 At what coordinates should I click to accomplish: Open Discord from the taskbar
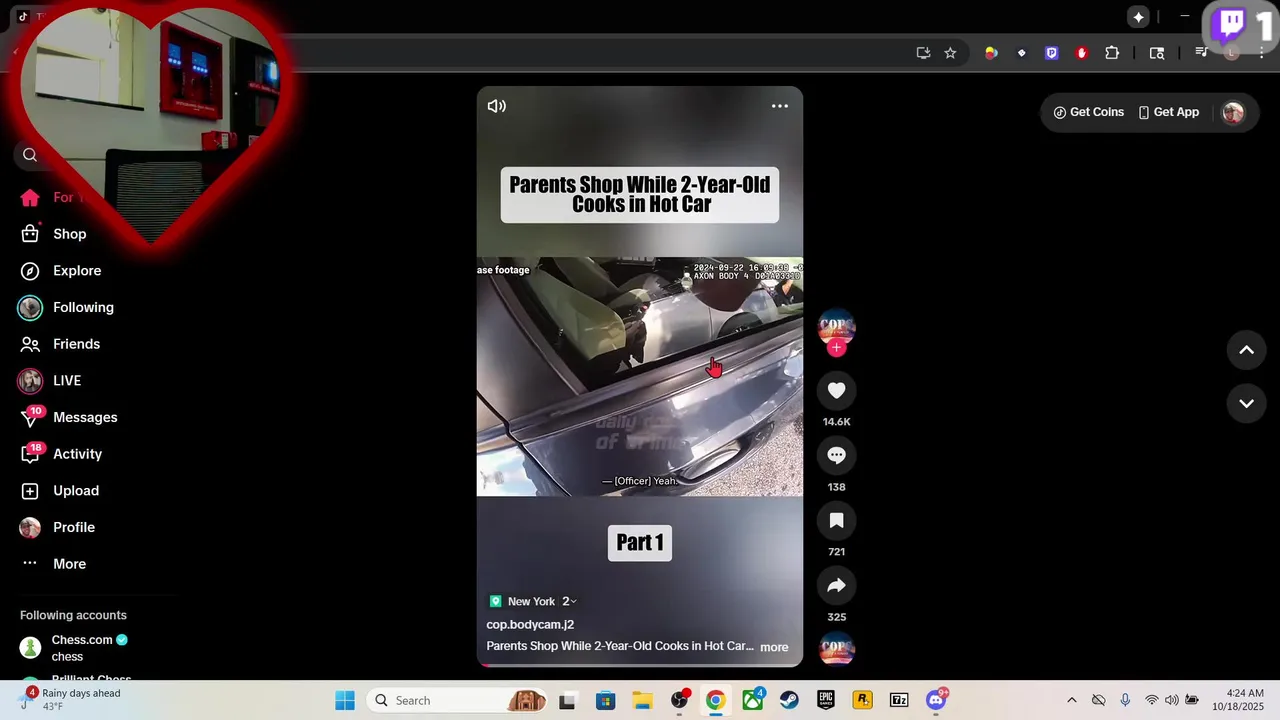point(936,700)
